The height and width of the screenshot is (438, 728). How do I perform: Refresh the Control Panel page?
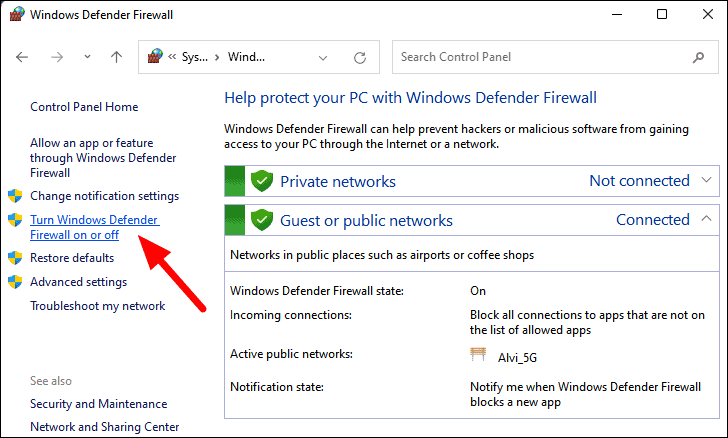[x=360, y=58]
